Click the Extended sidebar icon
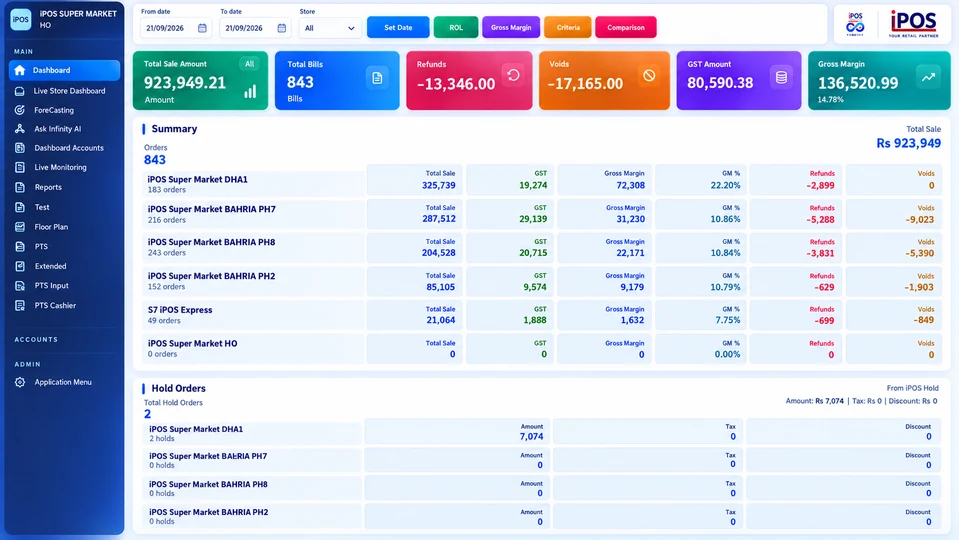Screen dimensions: 959x540 tap(20, 266)
